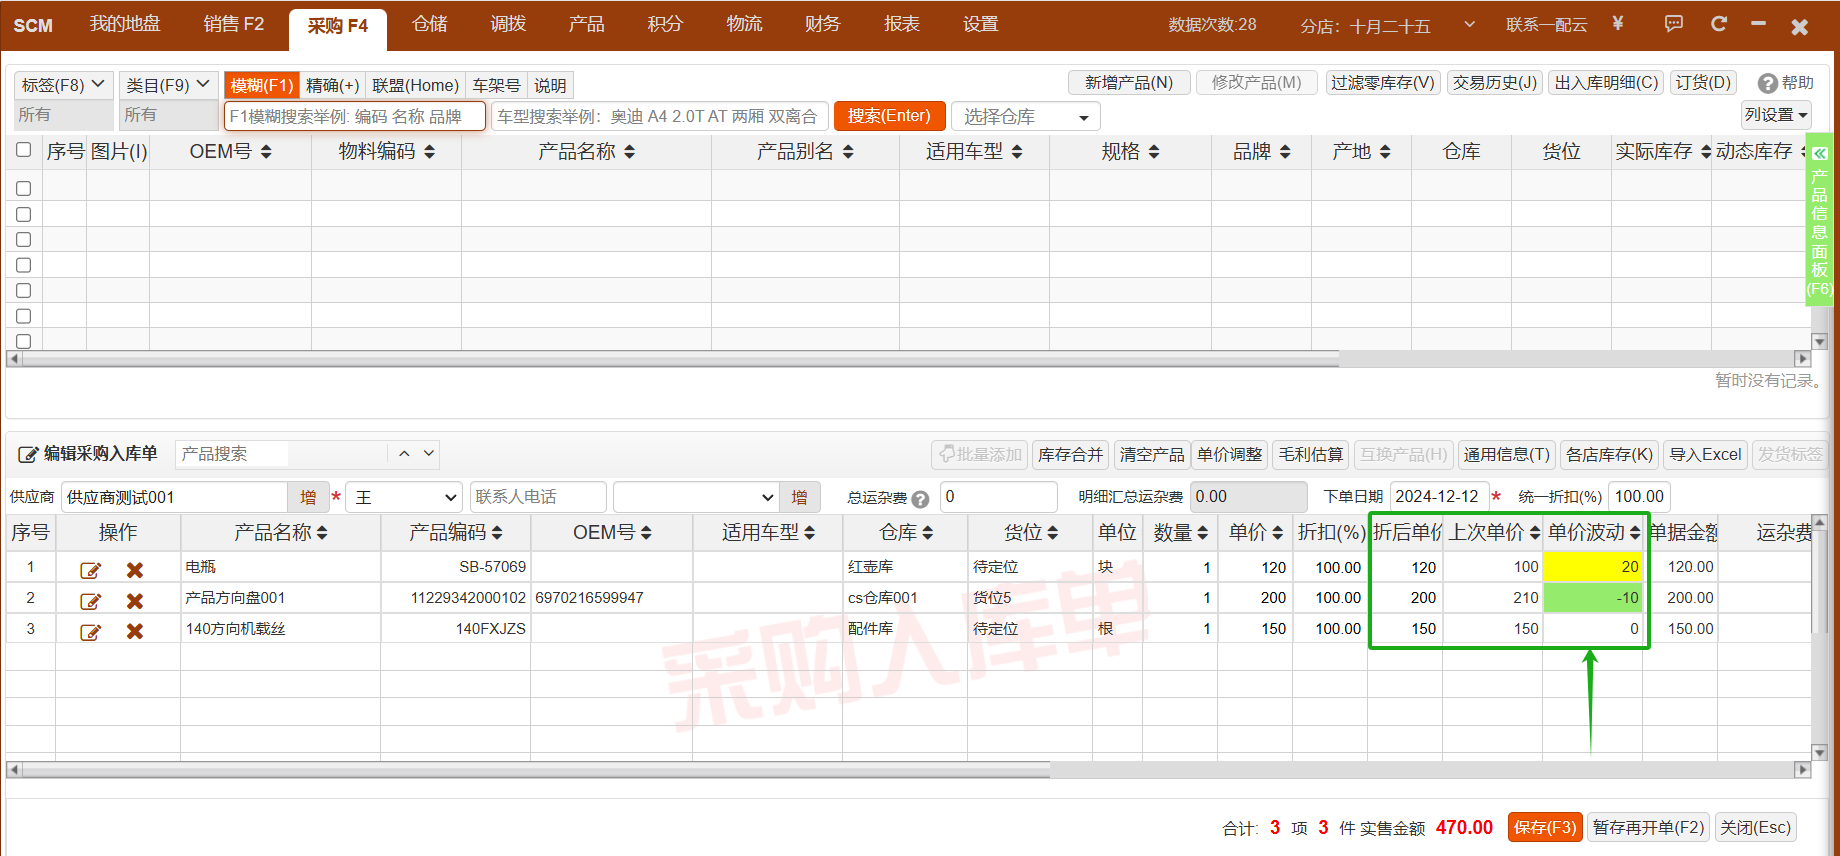
Task: Click the 保存(F3) button
Action: pos(1544,827)
